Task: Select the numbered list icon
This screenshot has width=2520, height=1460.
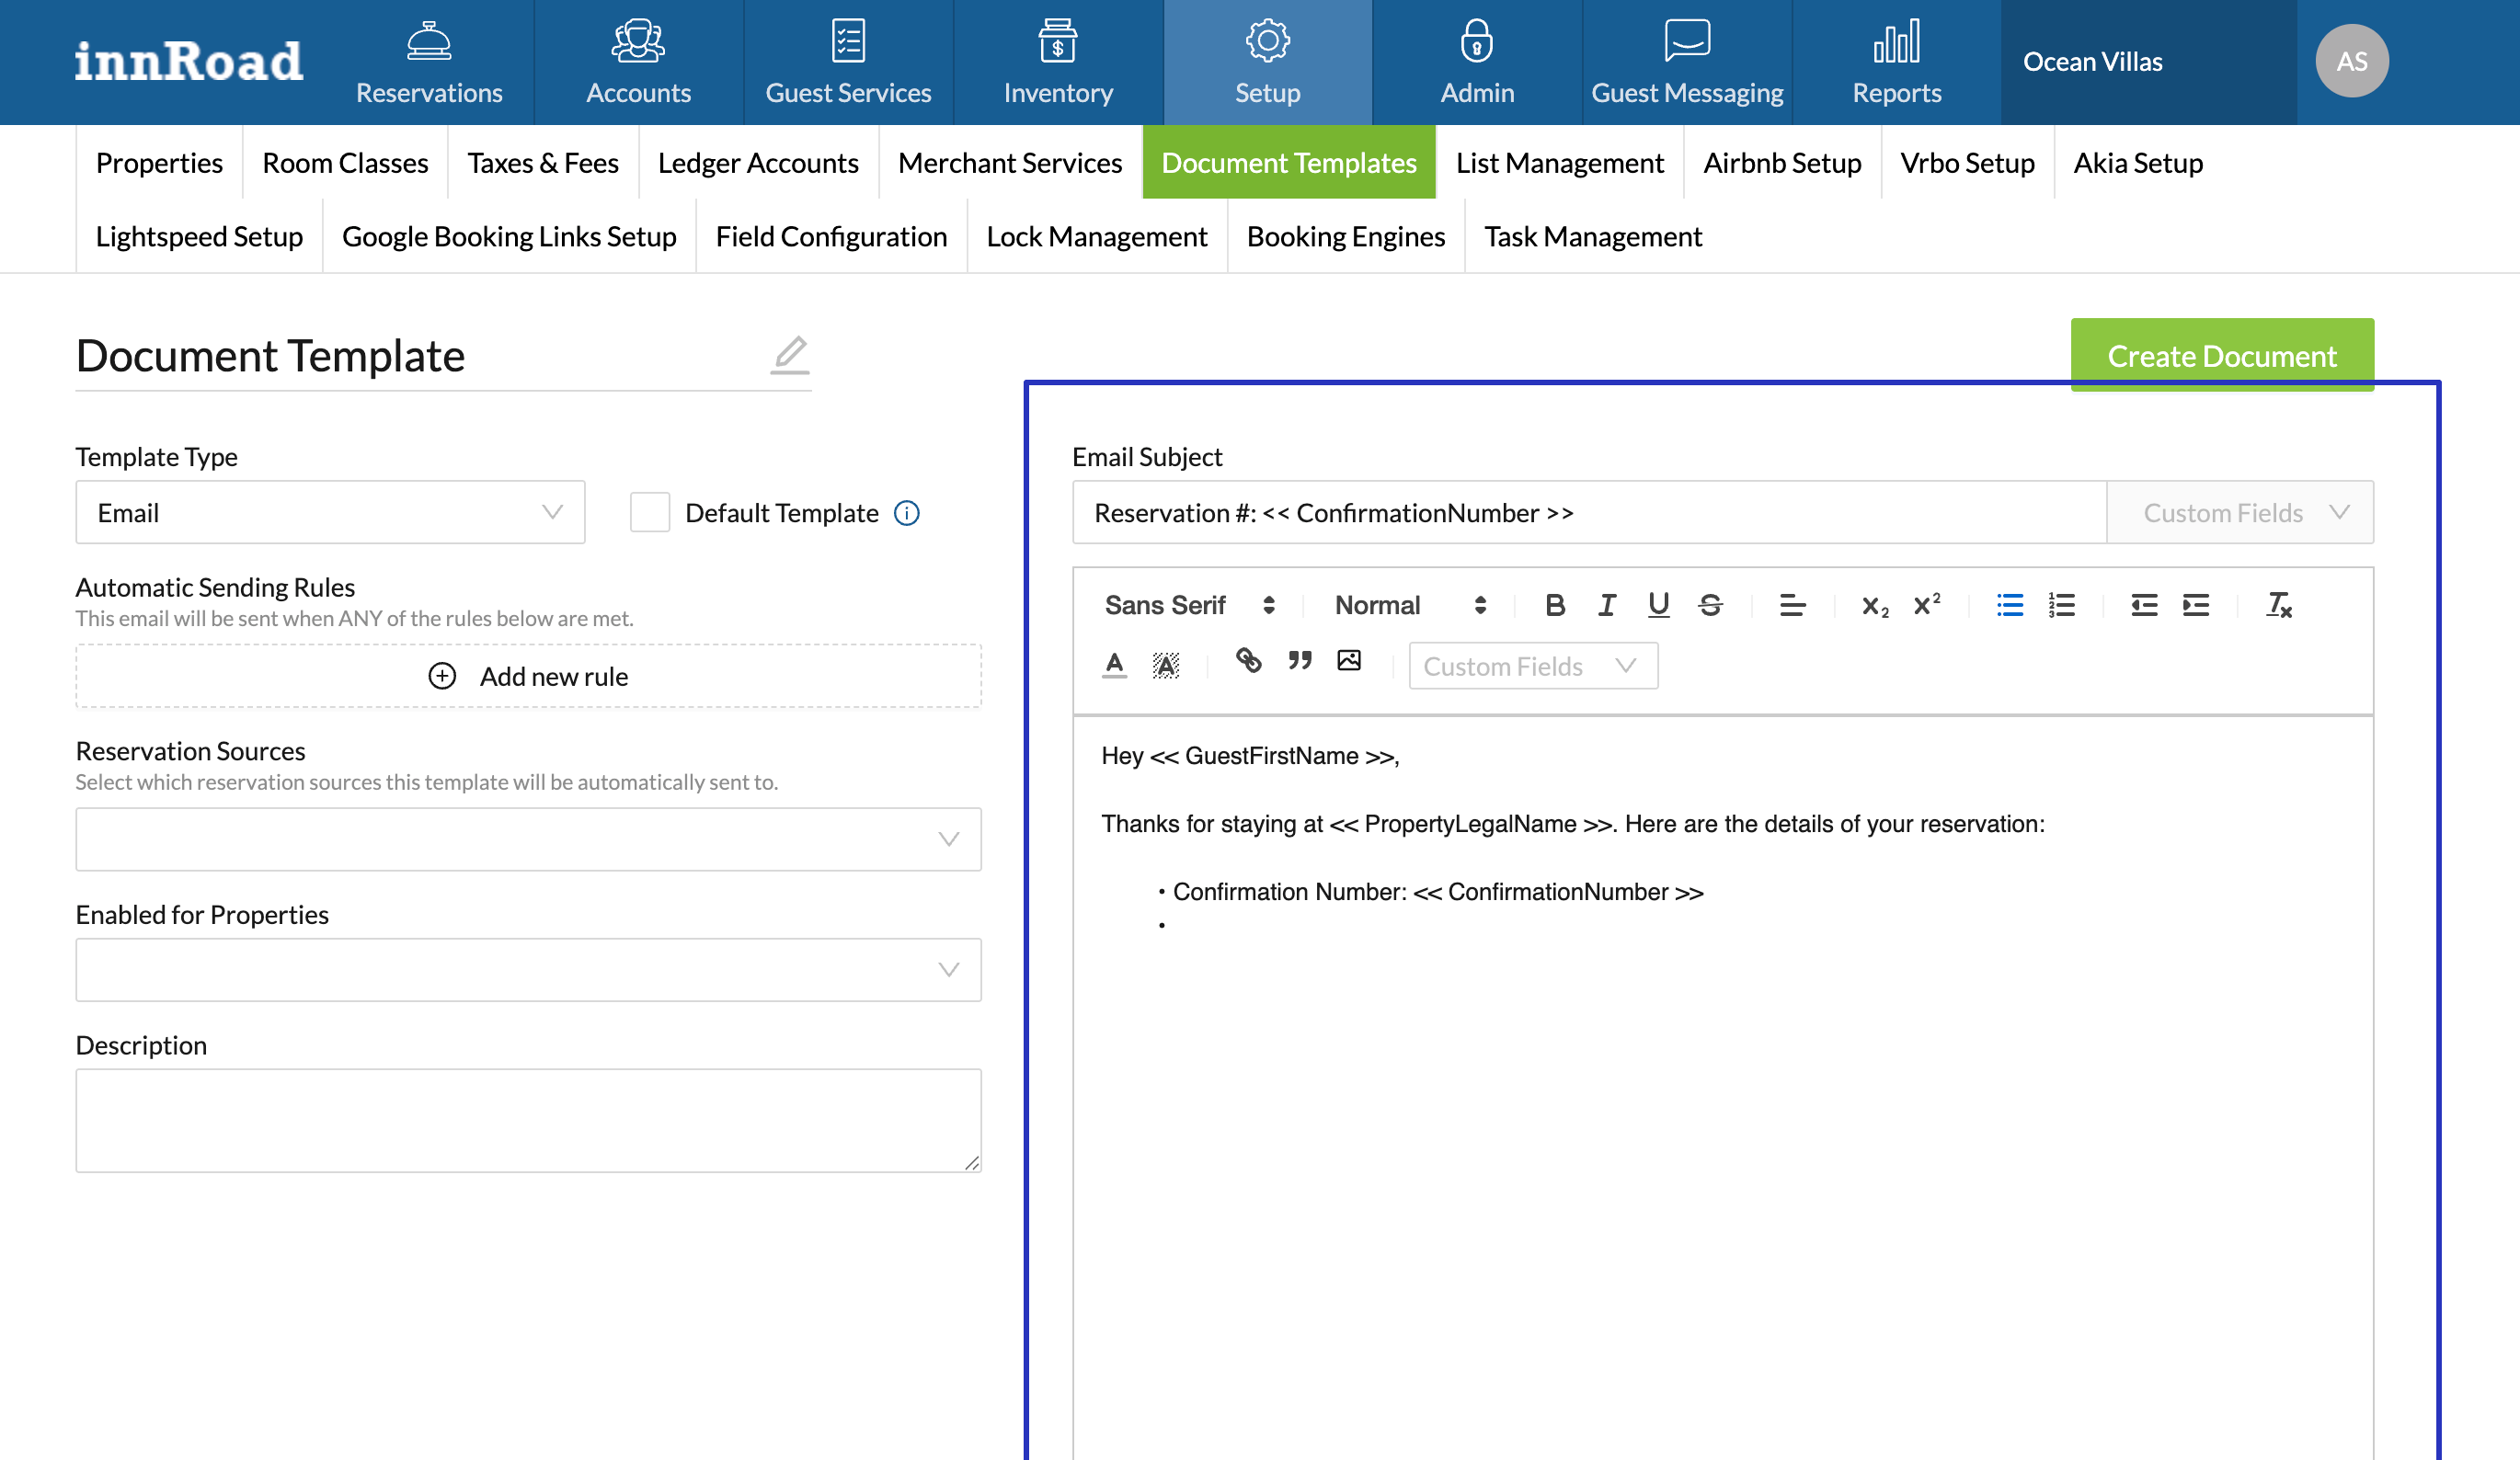Action: tap(2061, 605)
